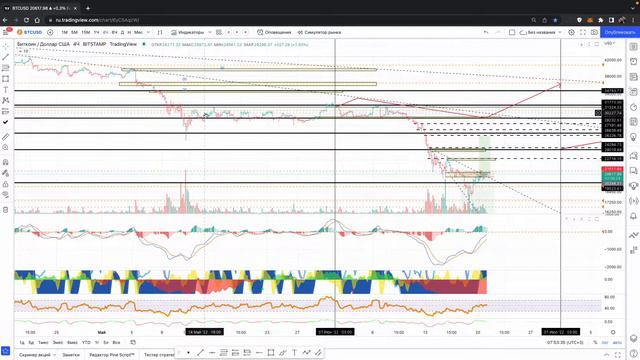The height and width of the screenshot is (360, 640).
Task: Open the notifications bell panel
Action: [x=633, y=216]
